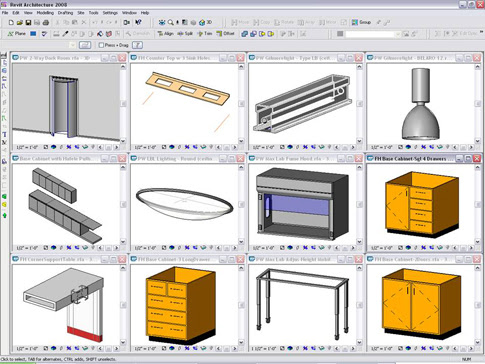Activate the FH Counter Top view

[184, 103]
